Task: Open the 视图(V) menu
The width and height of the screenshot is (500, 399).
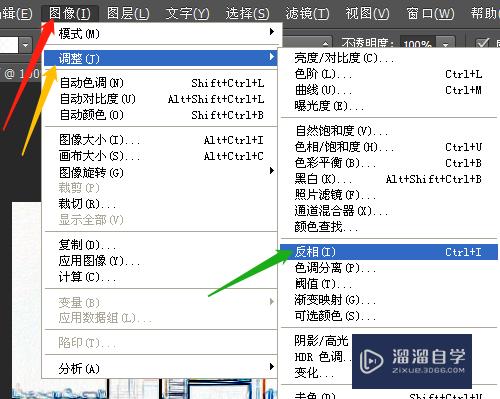Action: pos(367,14)
